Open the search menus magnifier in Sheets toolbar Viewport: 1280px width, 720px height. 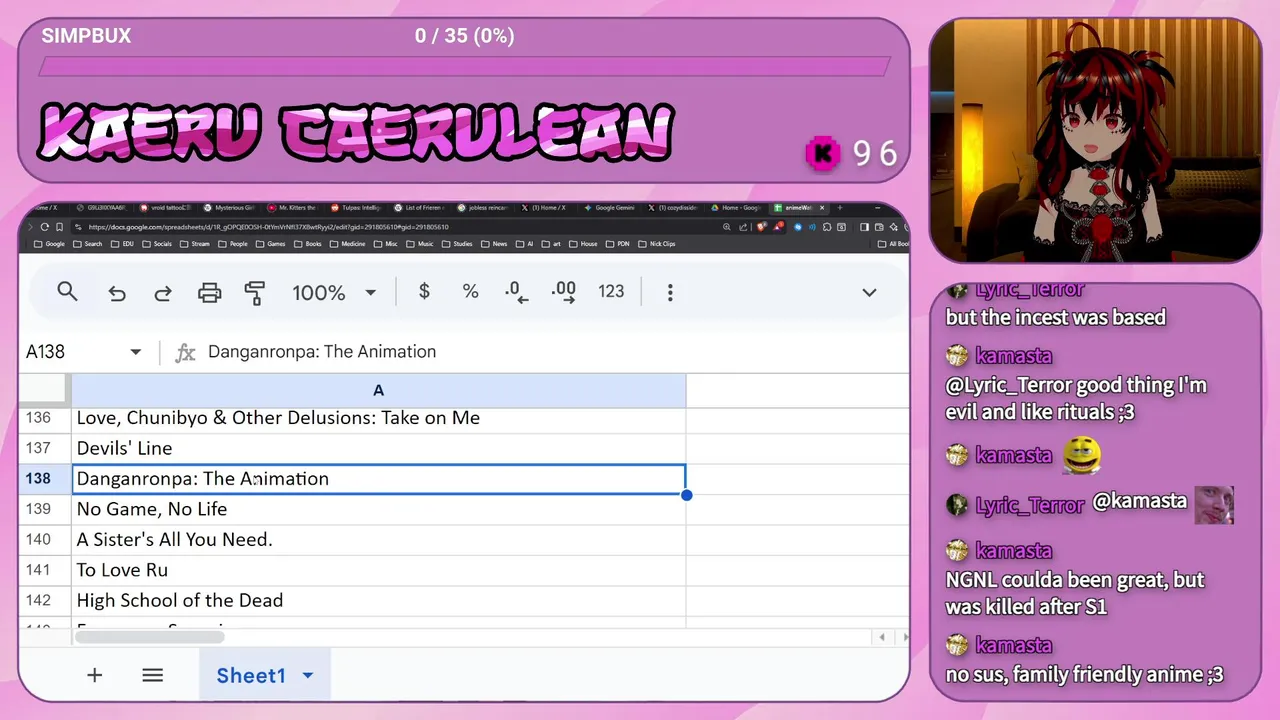(67, 292)
